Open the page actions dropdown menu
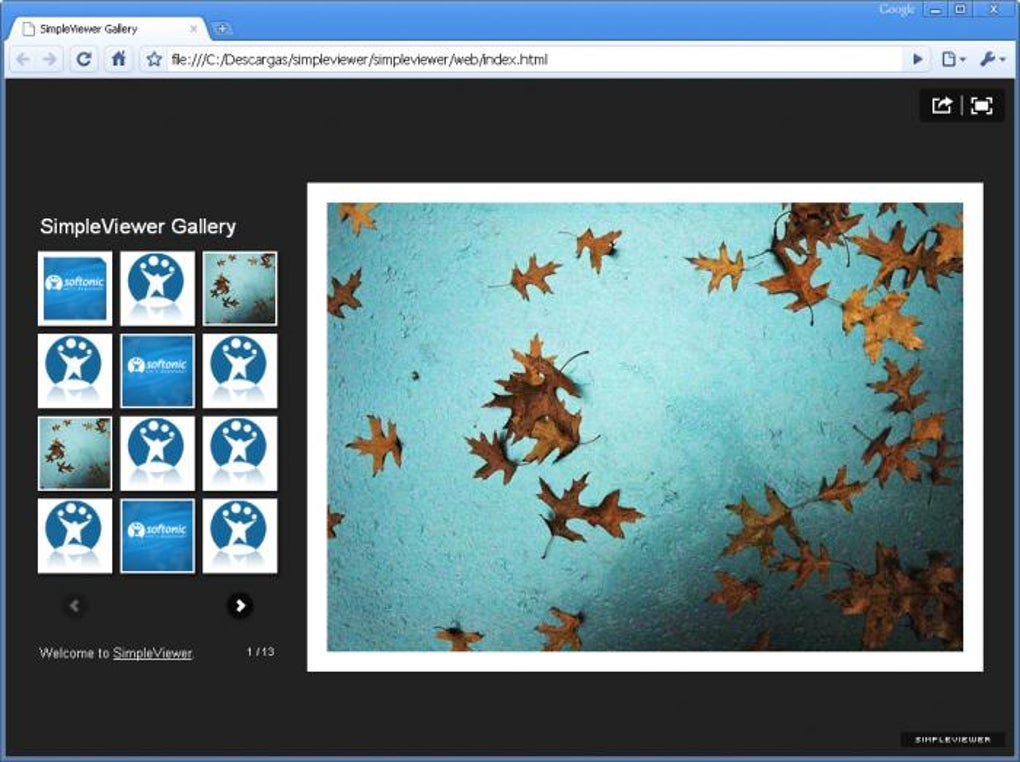Image resolution: width=1020 pixels, height=762 pixels. click(x=950, y=59)
